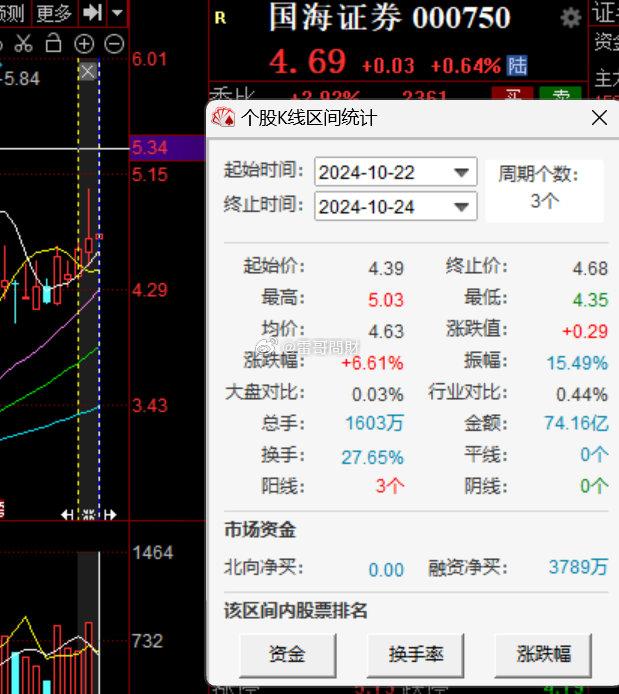Open the 起始时间 date dropdown arrow
Image resolution: width=619 pixels, height=694 pixels.
(461, 172)
